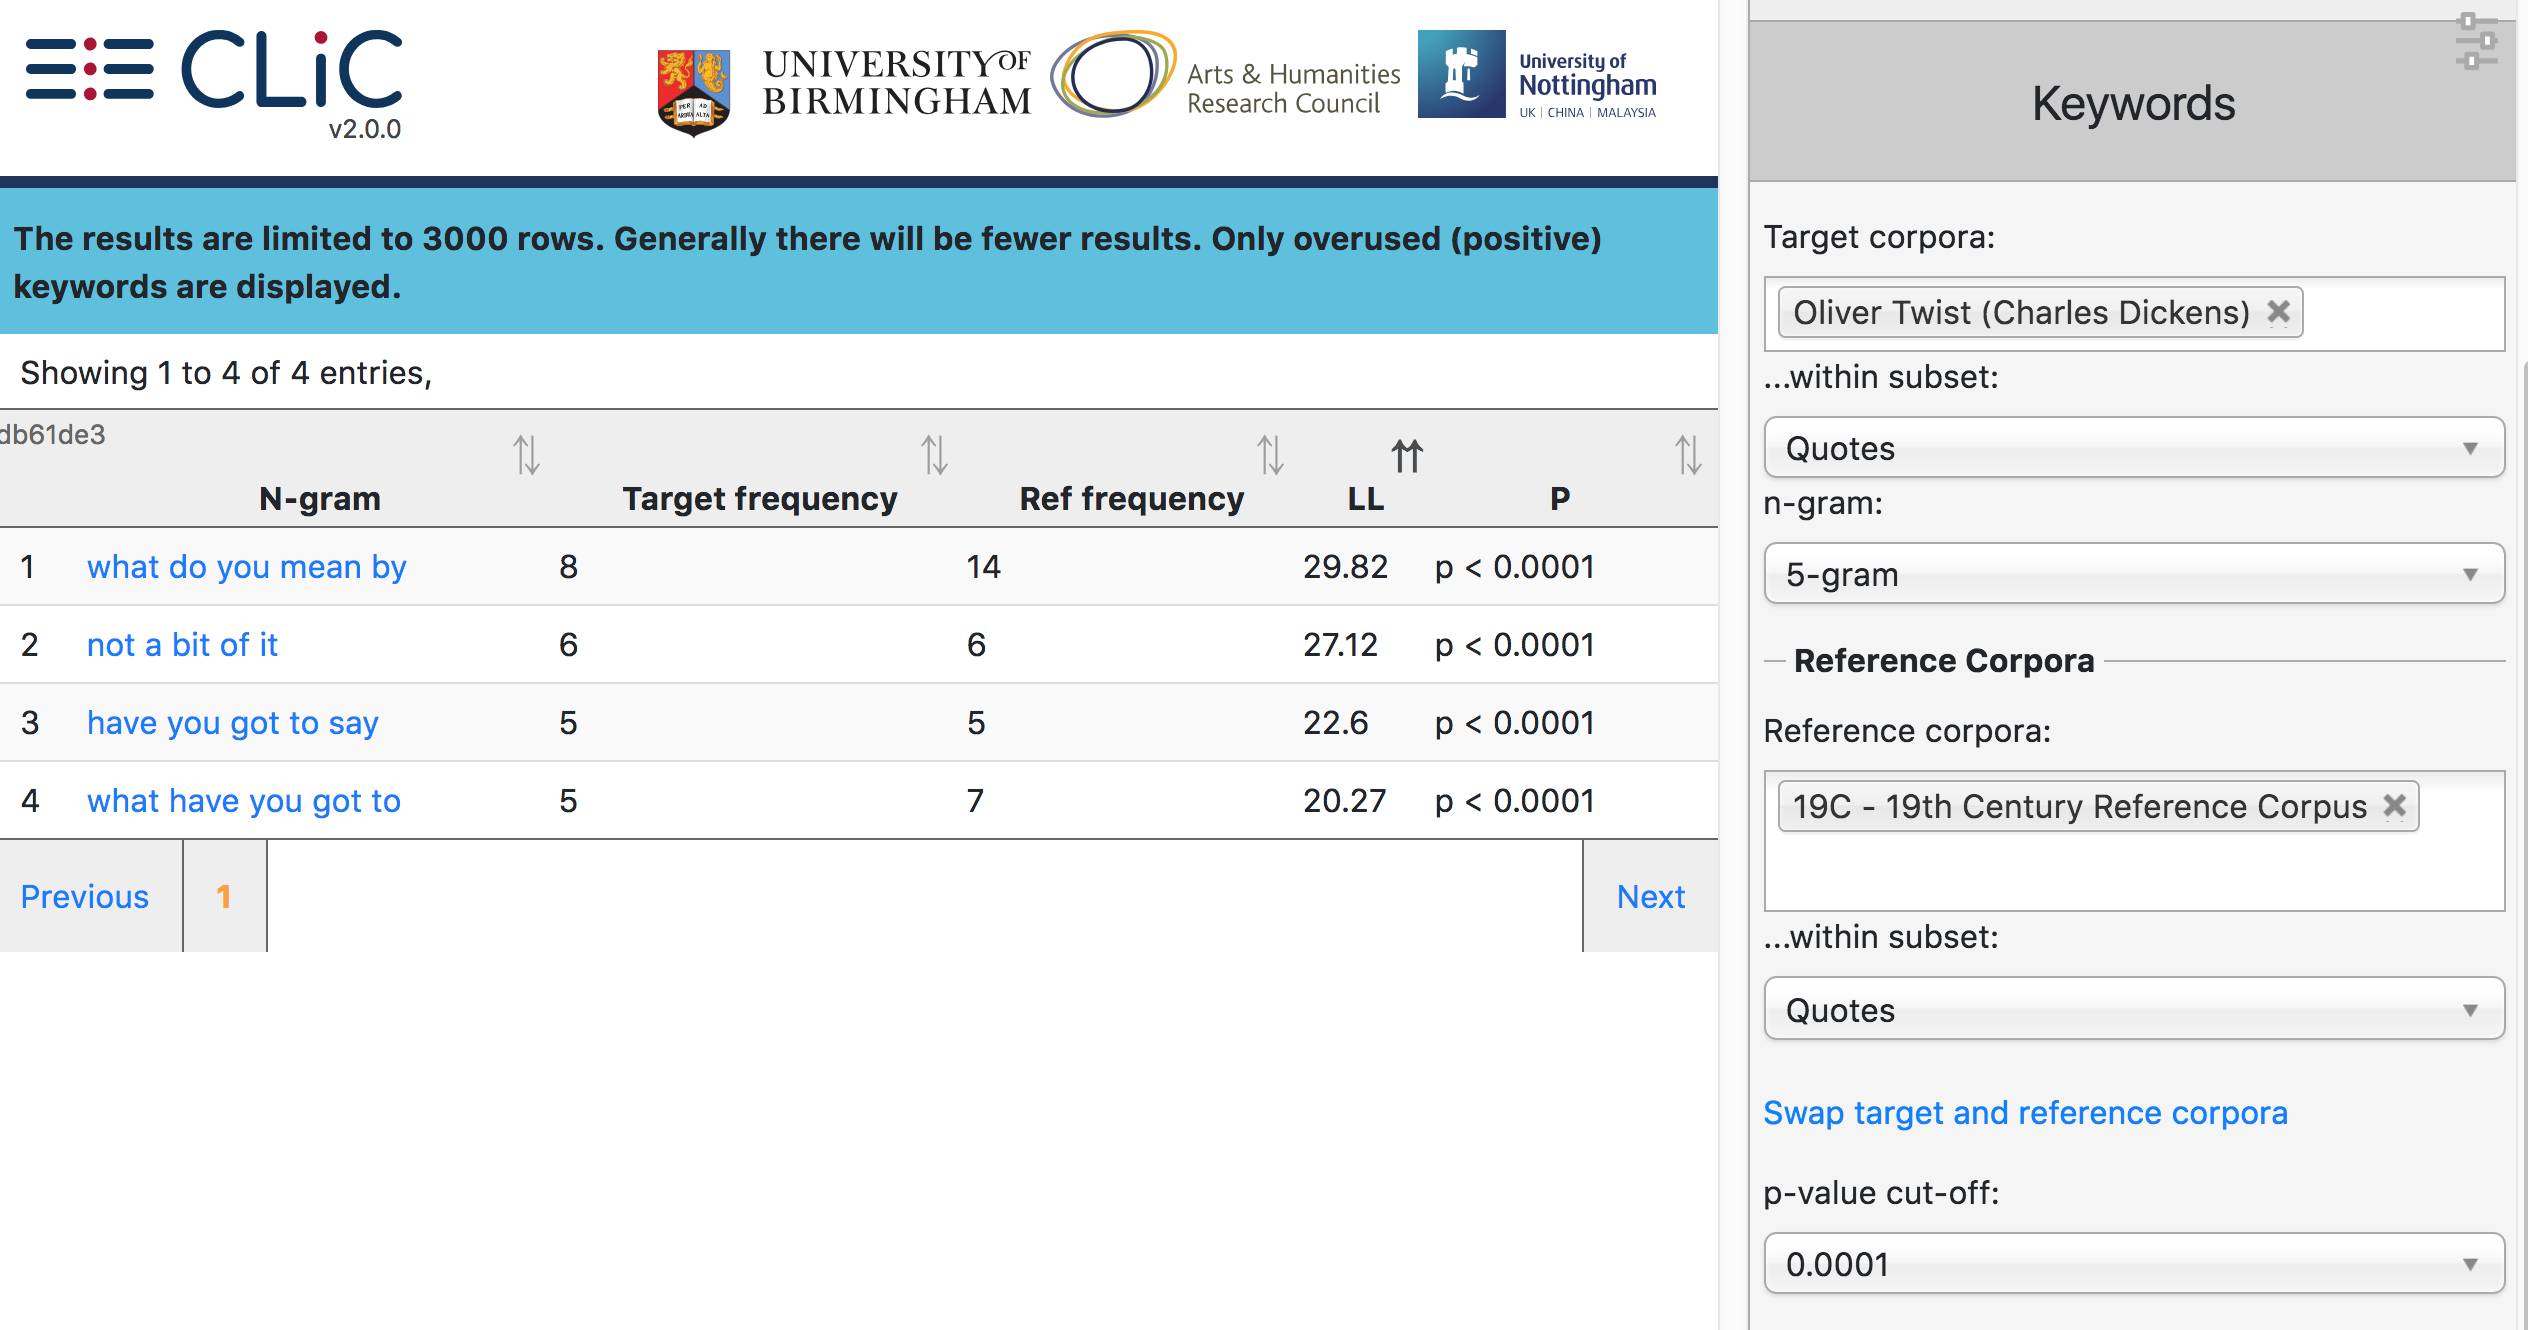This screenshot has height=1330, width=2528.
Task: Click the LL column header label
Action: [1366, 498]
